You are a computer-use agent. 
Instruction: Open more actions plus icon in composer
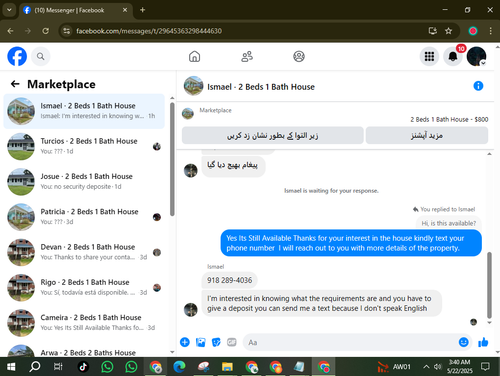tap(185, 342)
